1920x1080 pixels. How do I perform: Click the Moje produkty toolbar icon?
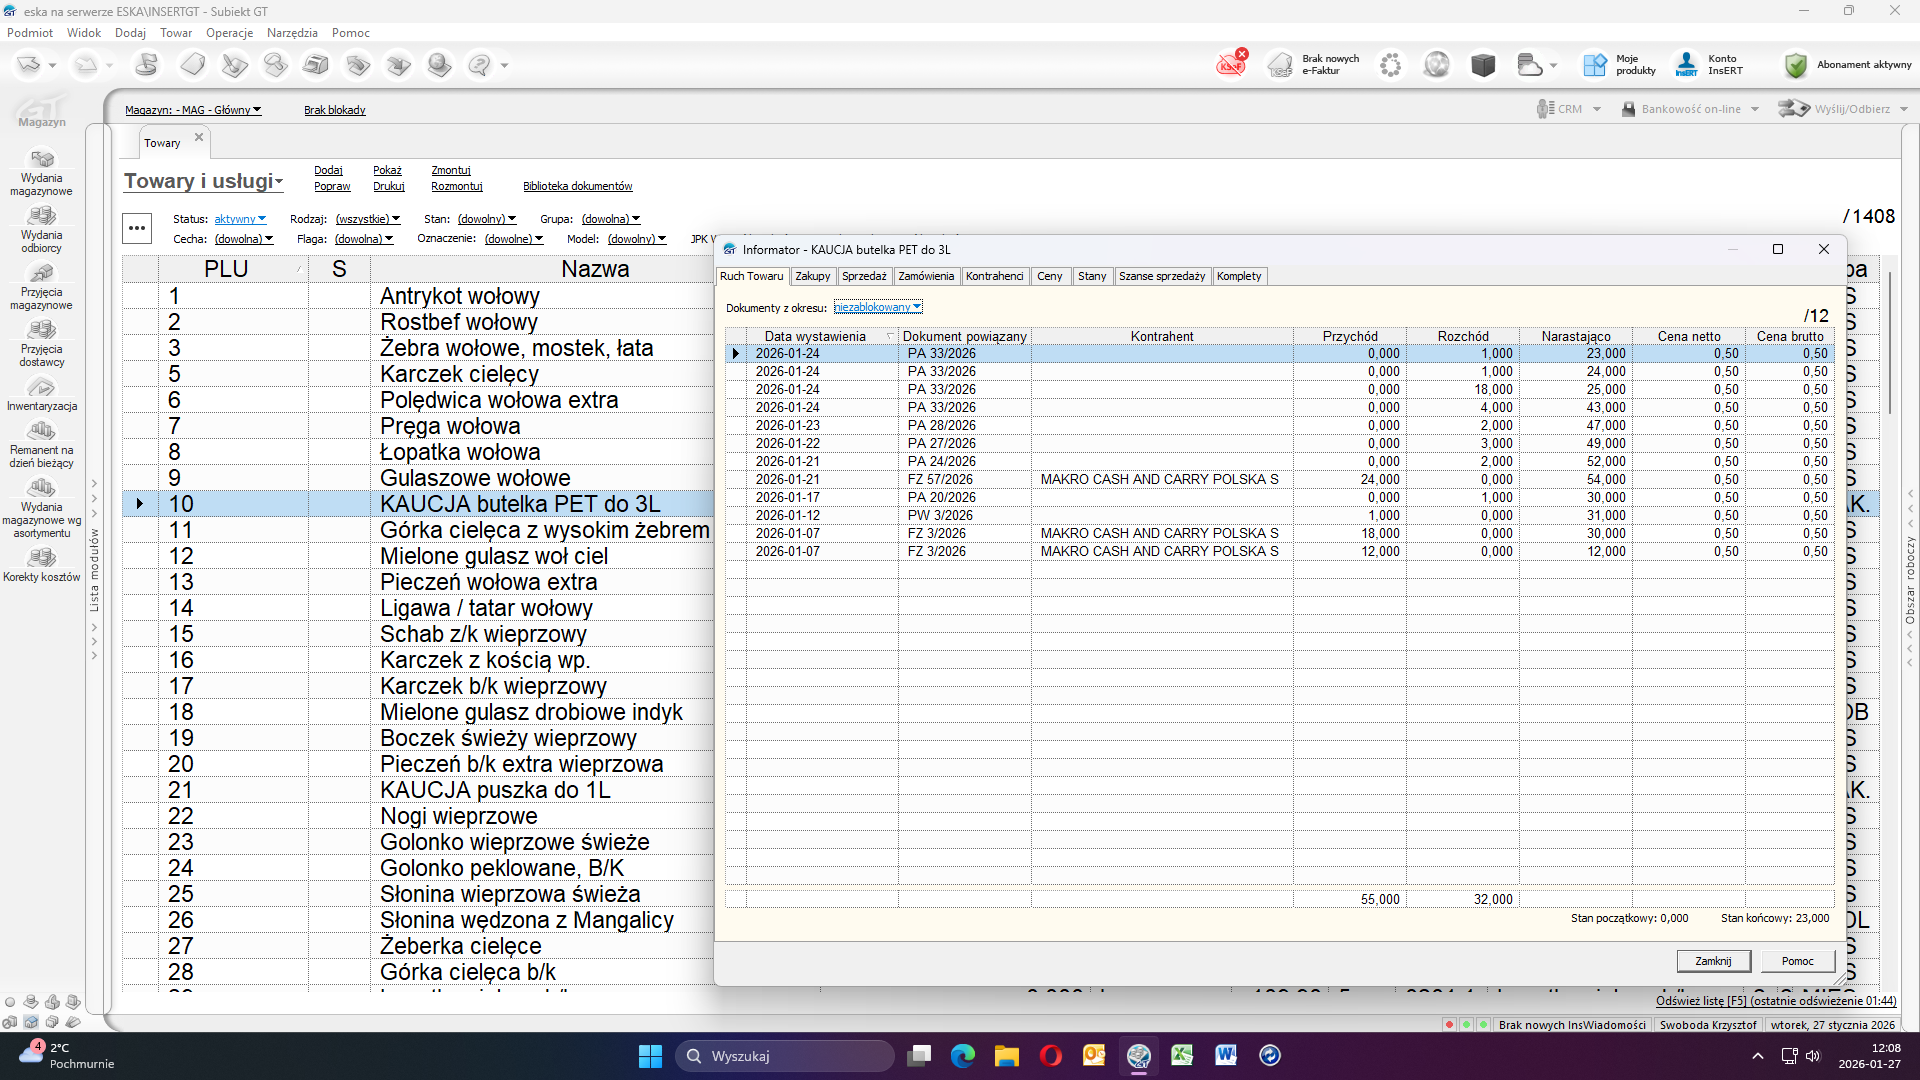click(x=1594, y=65)
